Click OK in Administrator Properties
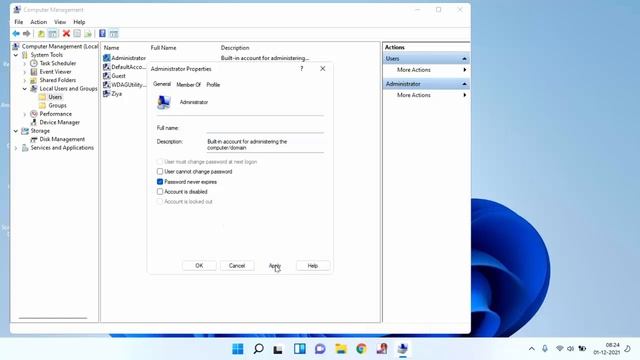This screenshot has height=360, width=640. [x=199, y=266]
